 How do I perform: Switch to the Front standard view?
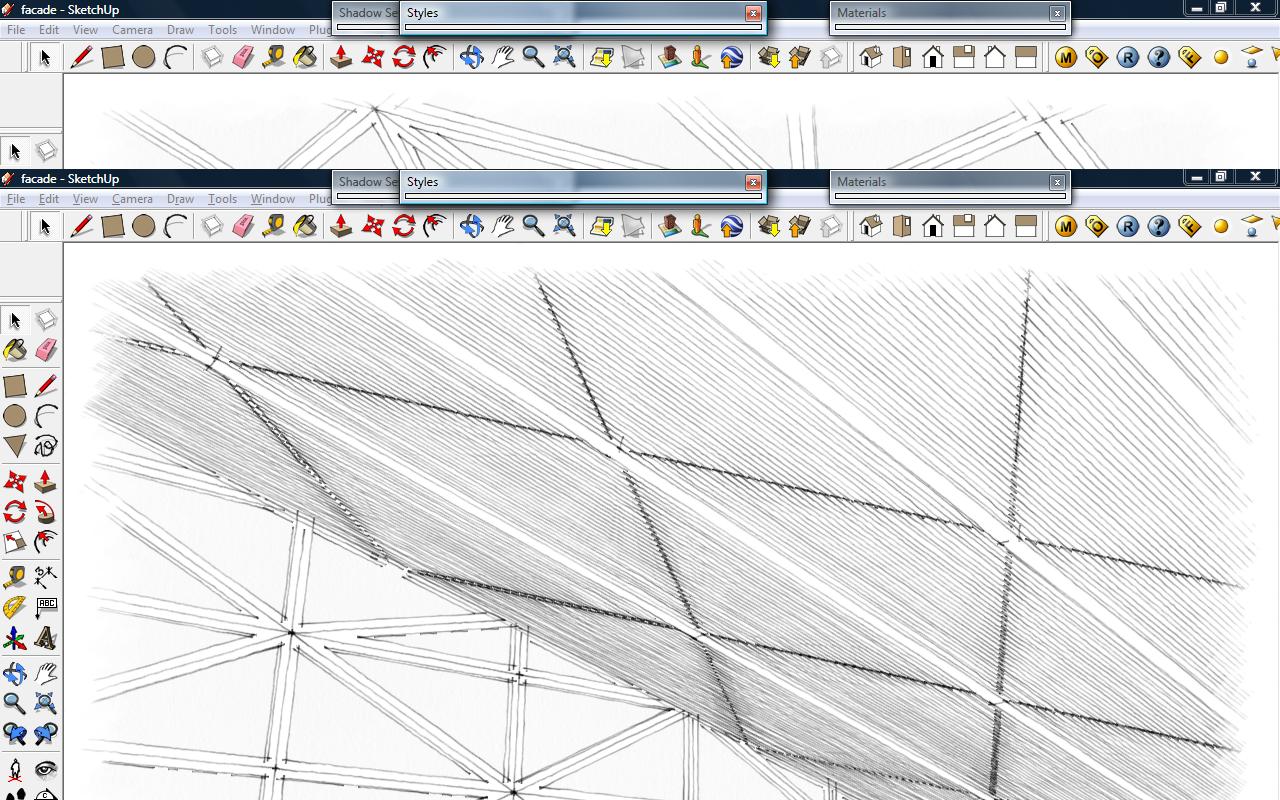[x=933, y=226]
